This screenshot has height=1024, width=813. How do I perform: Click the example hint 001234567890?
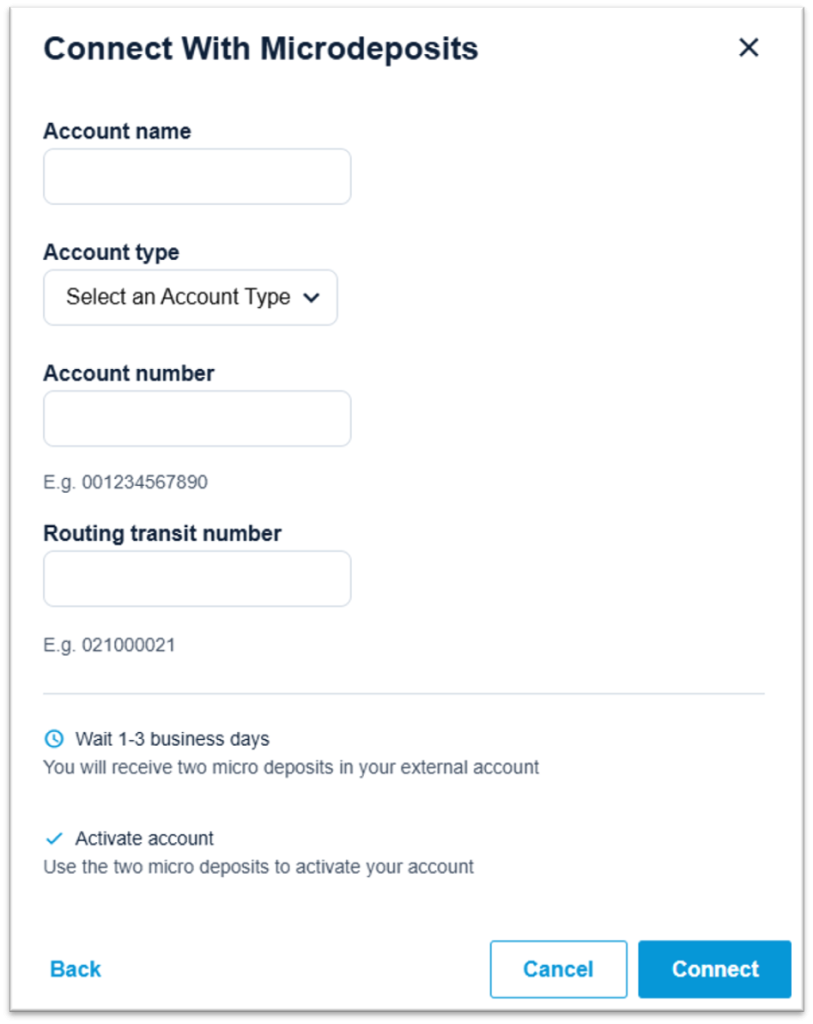pyautogui.click(x=125, y=482)
